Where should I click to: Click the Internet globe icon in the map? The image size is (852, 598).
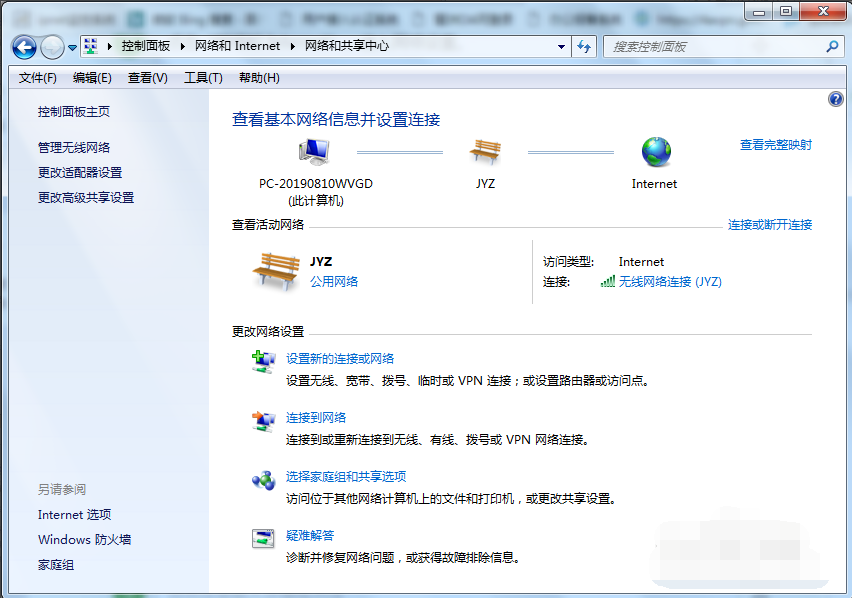pos(656,152)
